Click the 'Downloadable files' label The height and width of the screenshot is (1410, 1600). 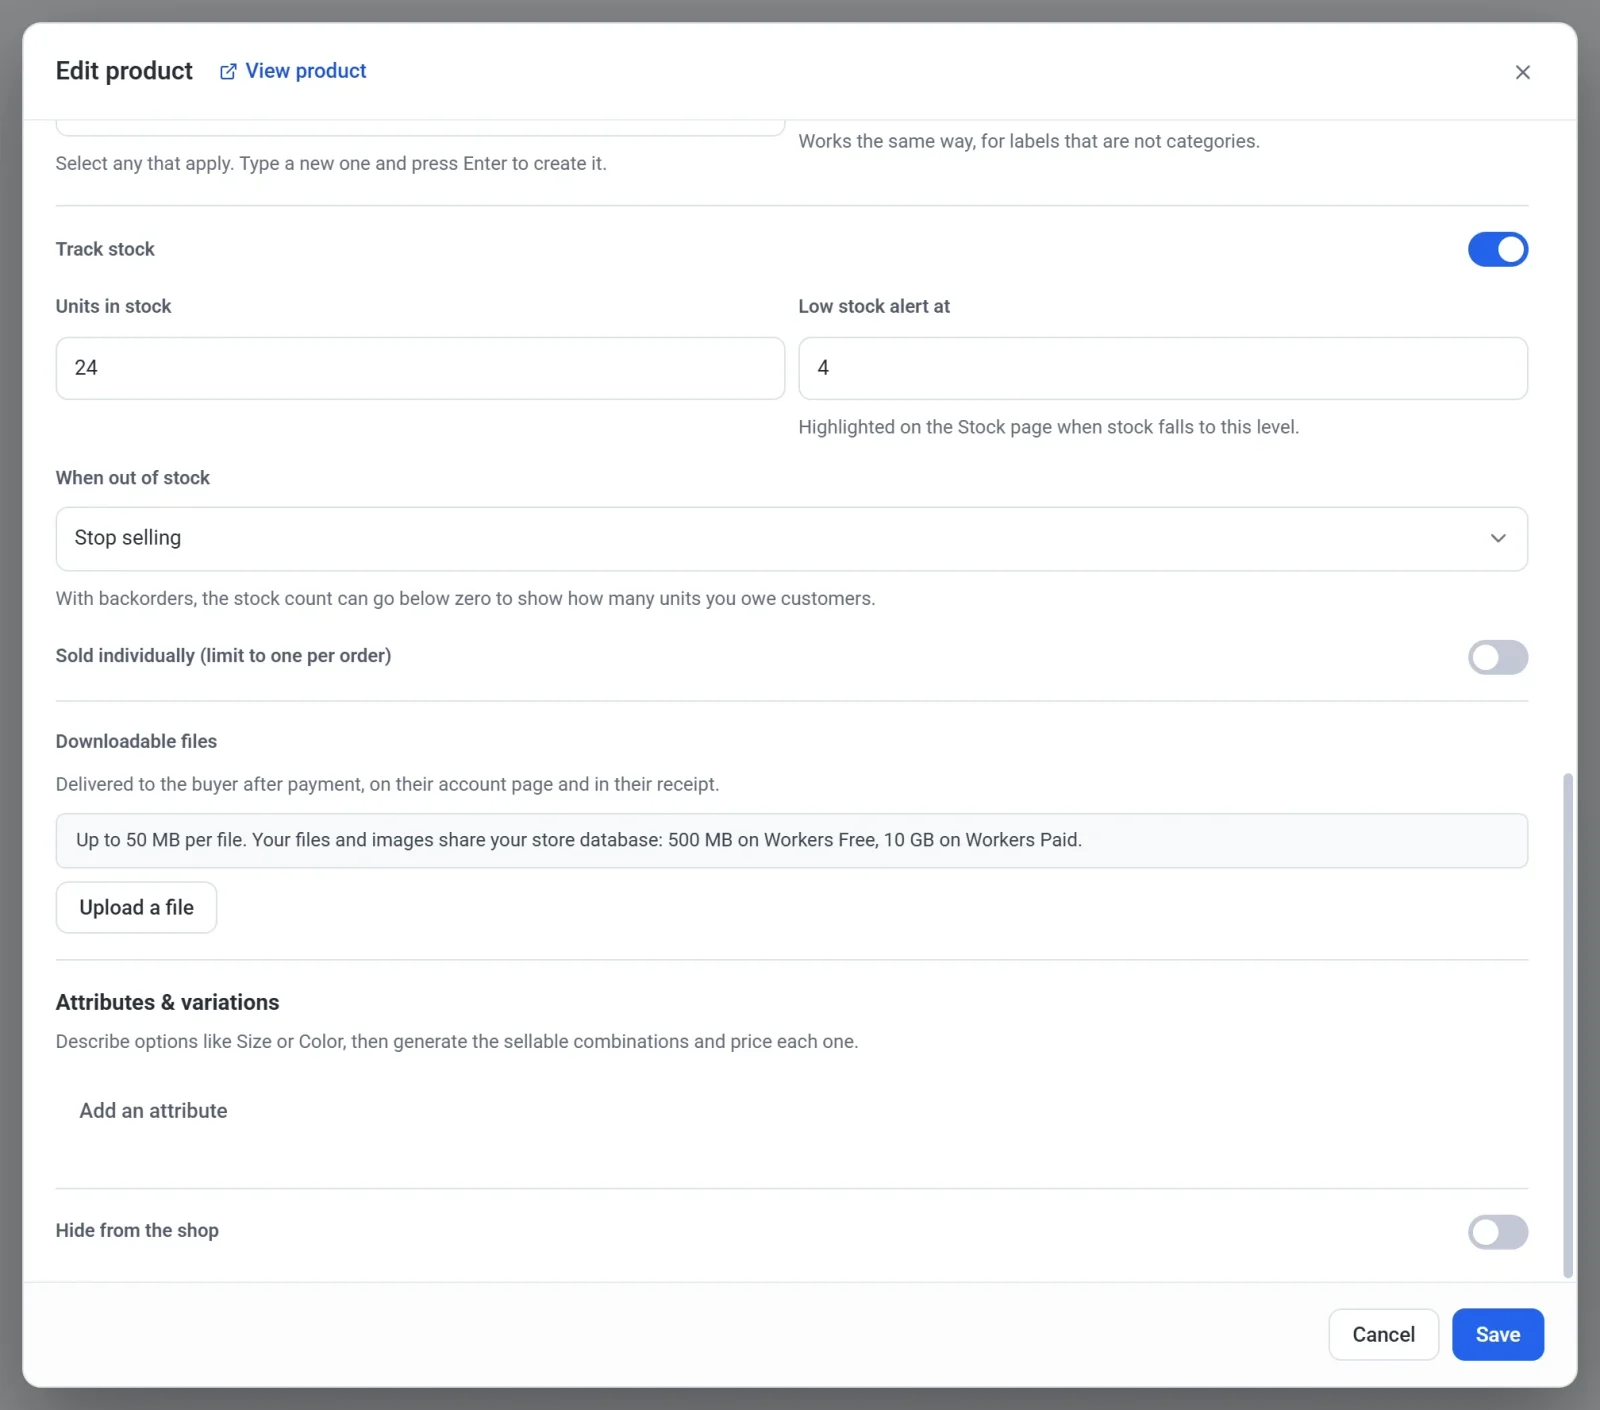point(136,741)
